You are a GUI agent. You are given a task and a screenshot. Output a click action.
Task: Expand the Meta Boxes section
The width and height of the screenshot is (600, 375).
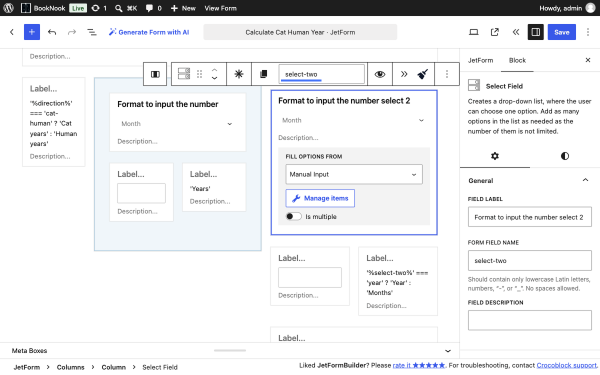[x=448, y=351]
